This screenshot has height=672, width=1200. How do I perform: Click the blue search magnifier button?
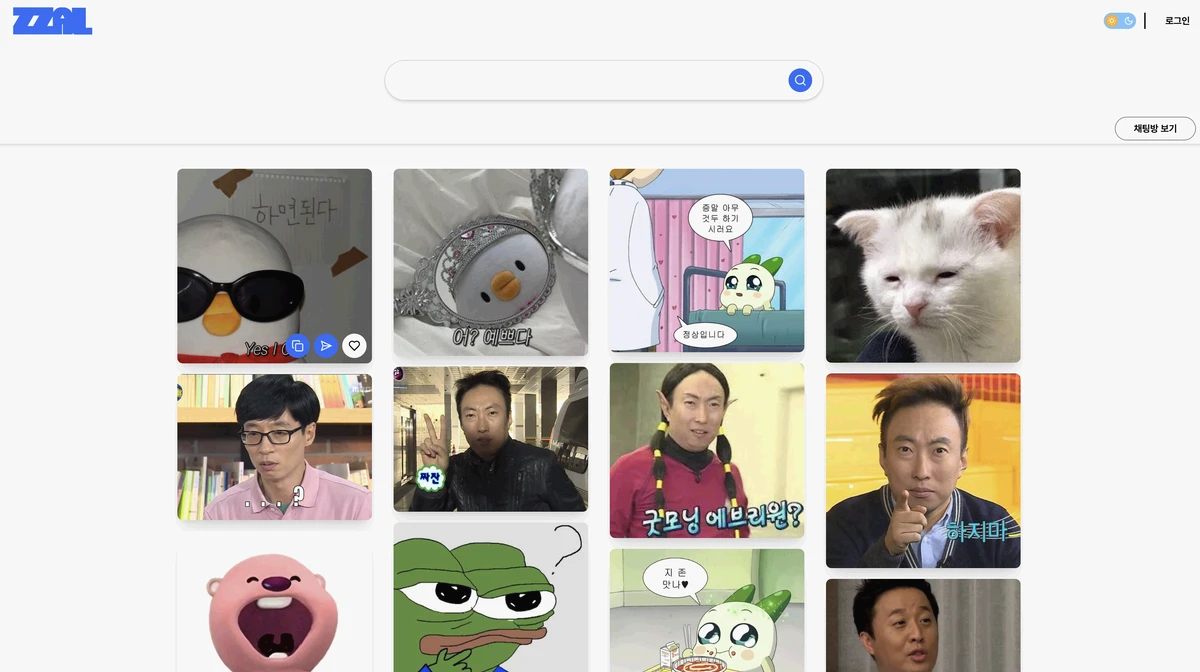coord(800,80)
